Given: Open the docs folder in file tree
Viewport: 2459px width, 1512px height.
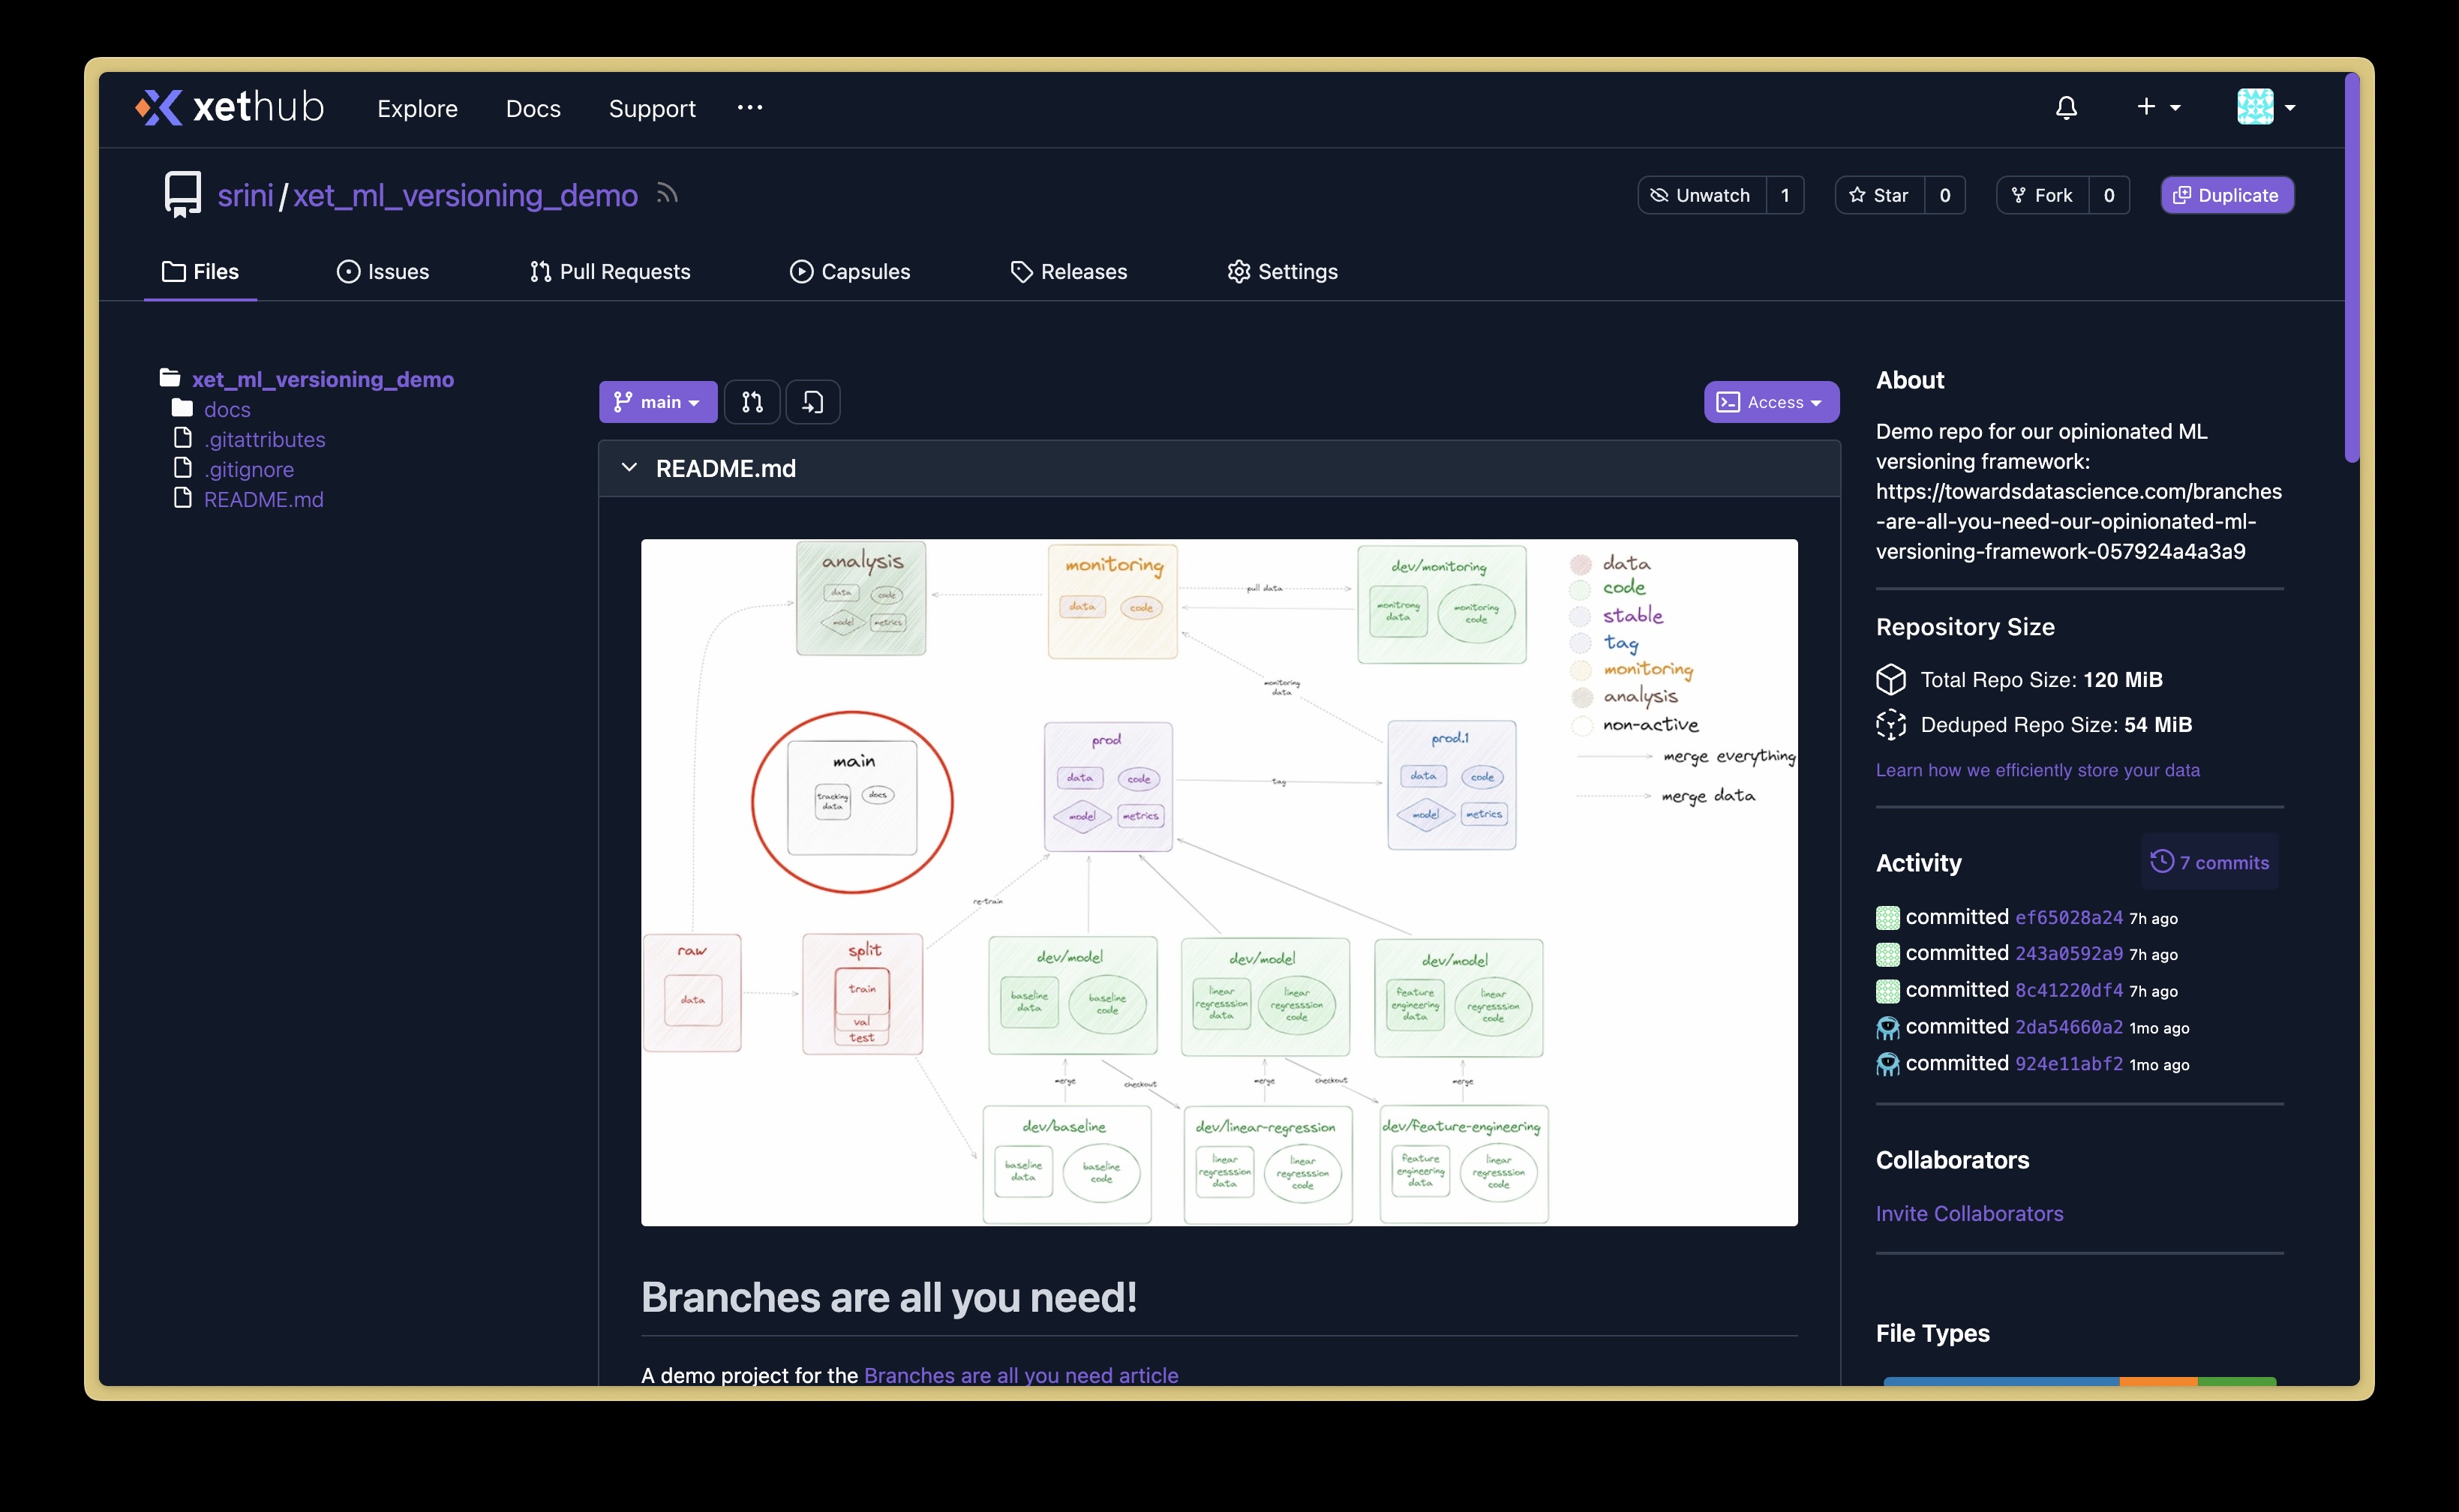Looking at the screenshot, I should point(227,409).
